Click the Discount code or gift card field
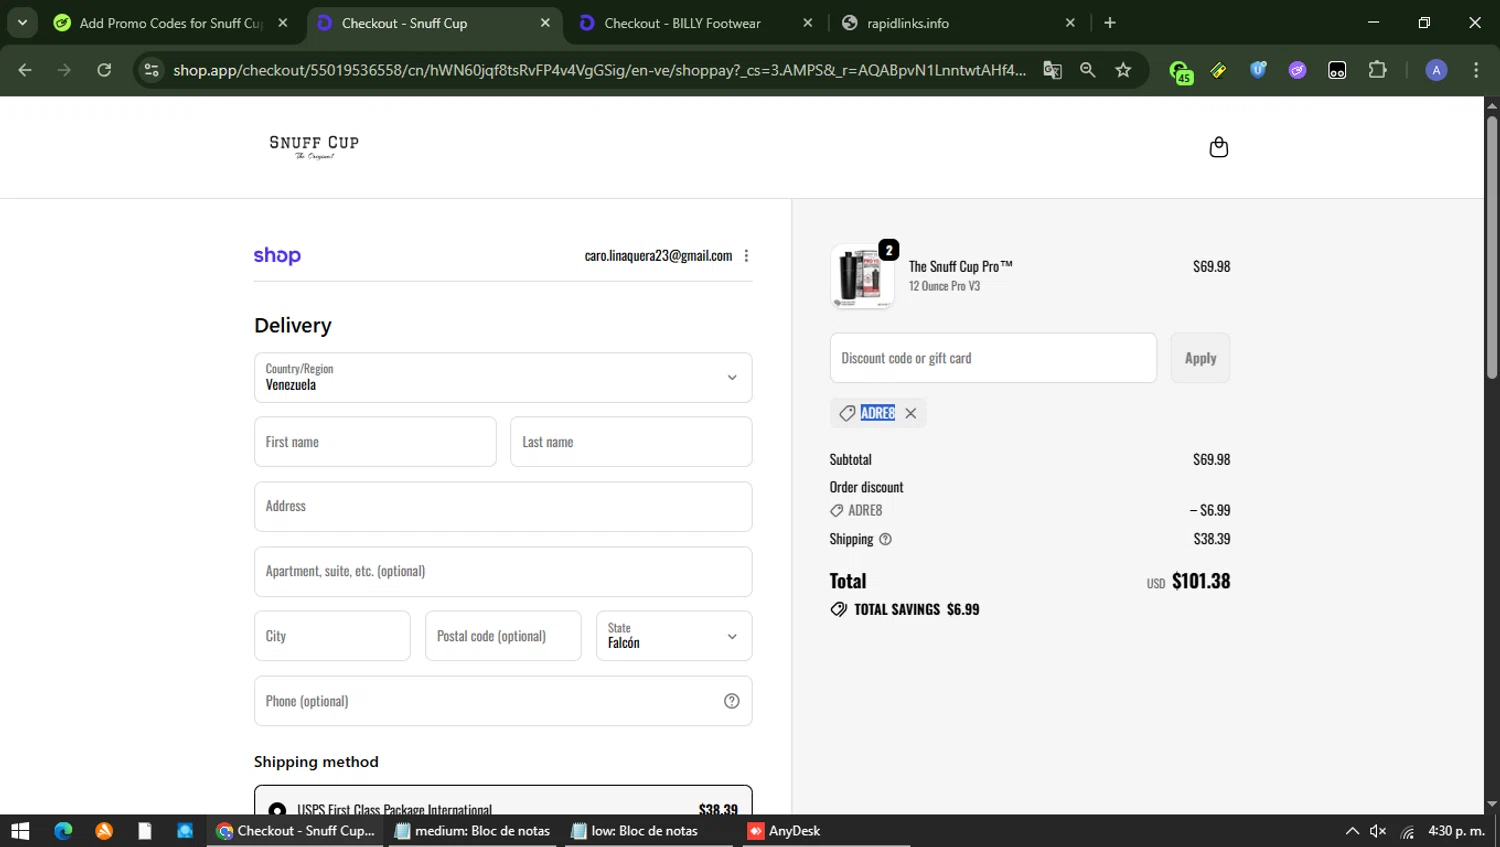Screen dimensions: 1500x847 click(x=993, y=358)
